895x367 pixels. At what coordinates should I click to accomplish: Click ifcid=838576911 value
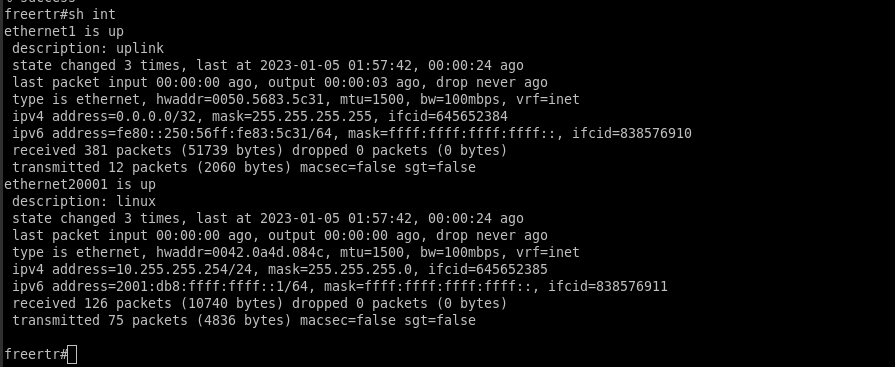pos(608,286)
